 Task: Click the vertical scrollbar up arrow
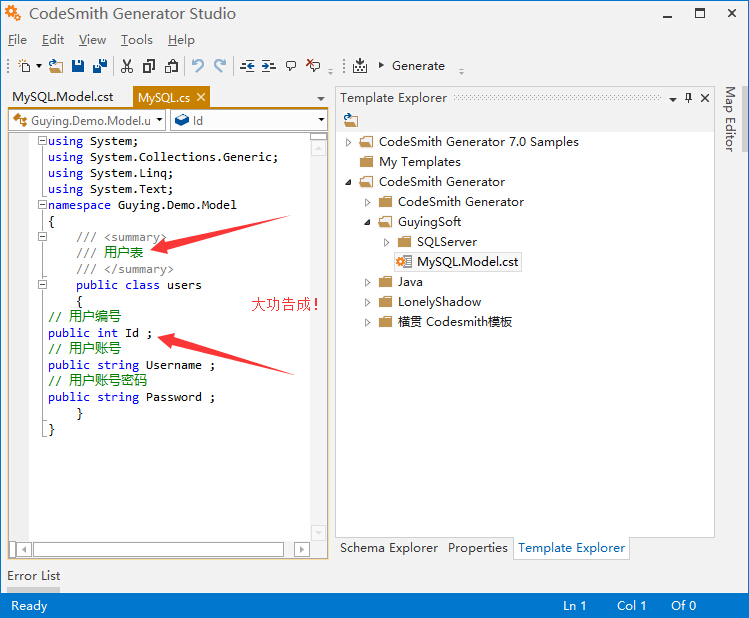point(318,149)
